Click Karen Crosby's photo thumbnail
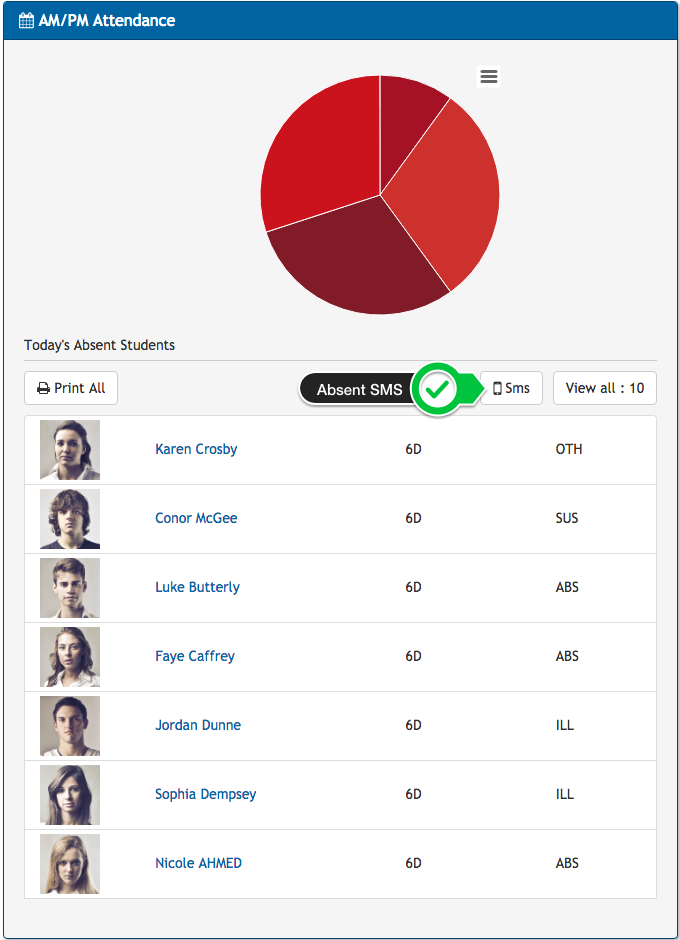Viewport: 680px width, 940px height. coord(70,450)
